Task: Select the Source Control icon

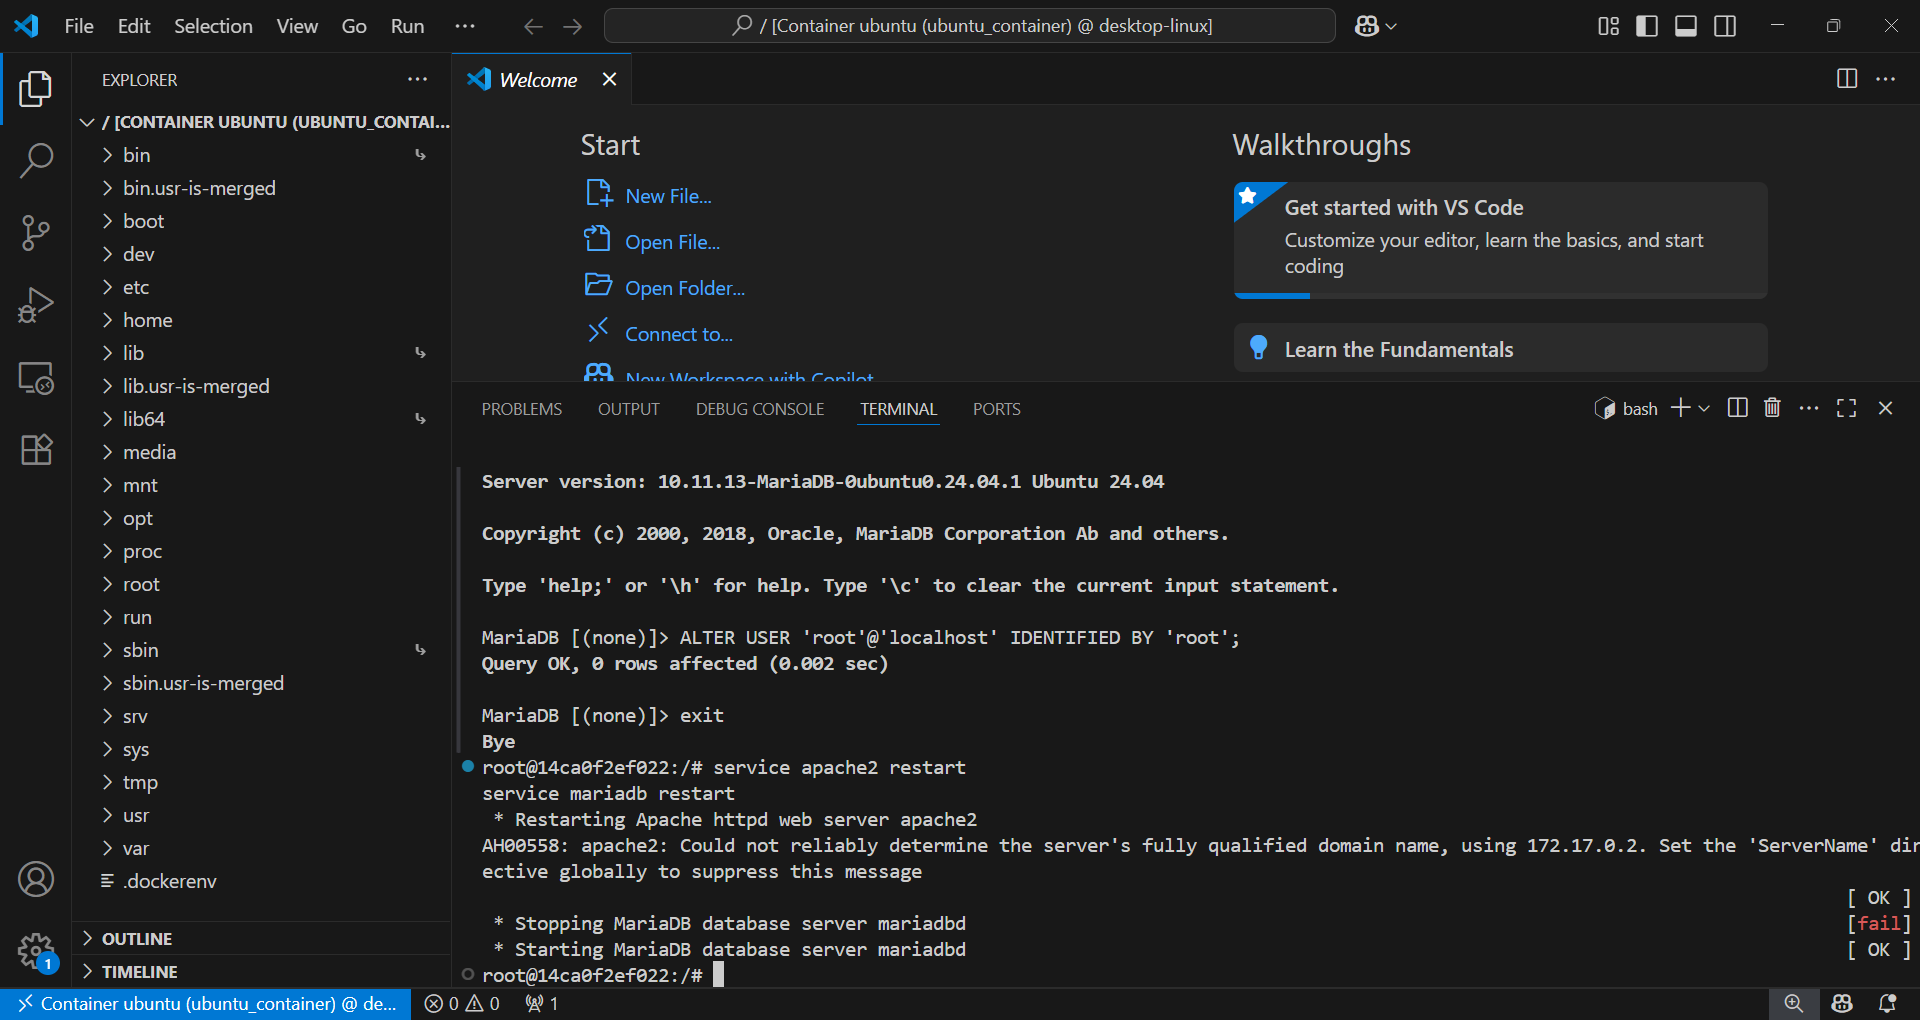Action: tap(36, 232)
